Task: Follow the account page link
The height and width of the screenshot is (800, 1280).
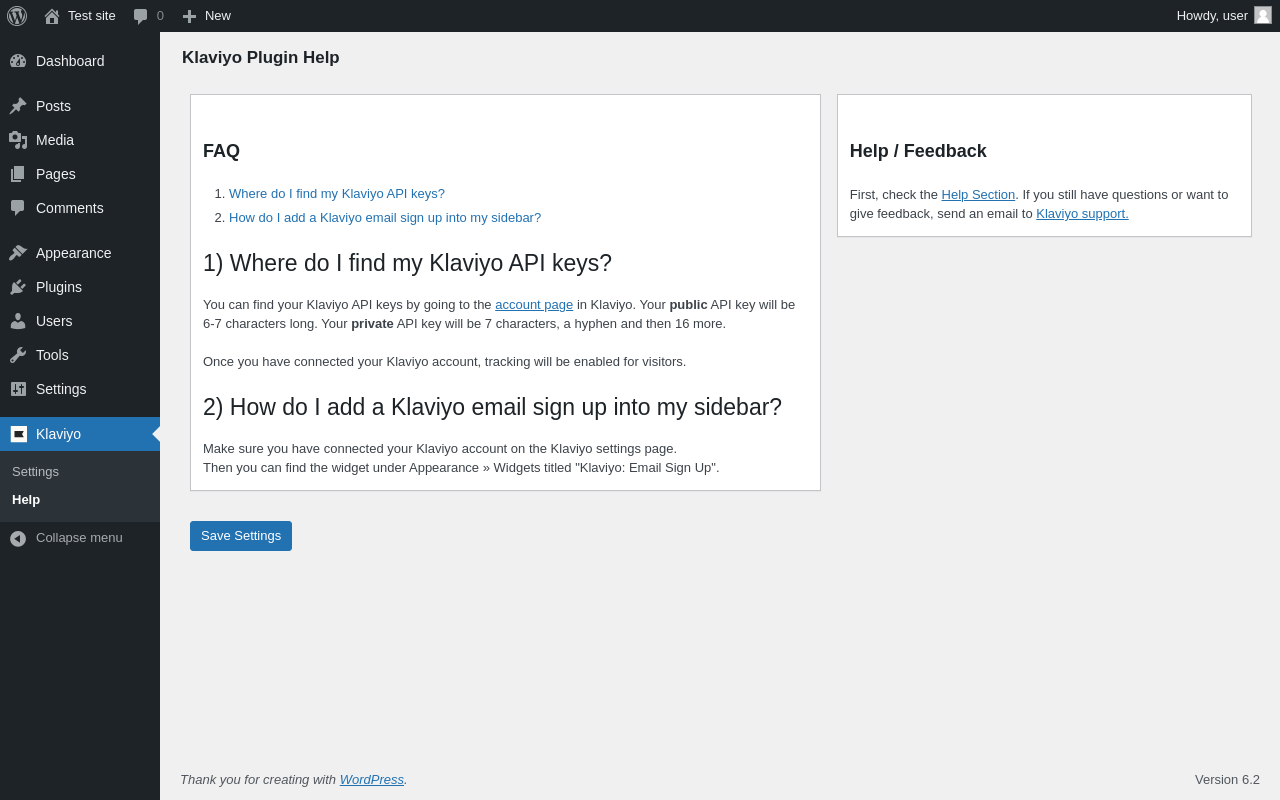Action: [x=534, y=305]
